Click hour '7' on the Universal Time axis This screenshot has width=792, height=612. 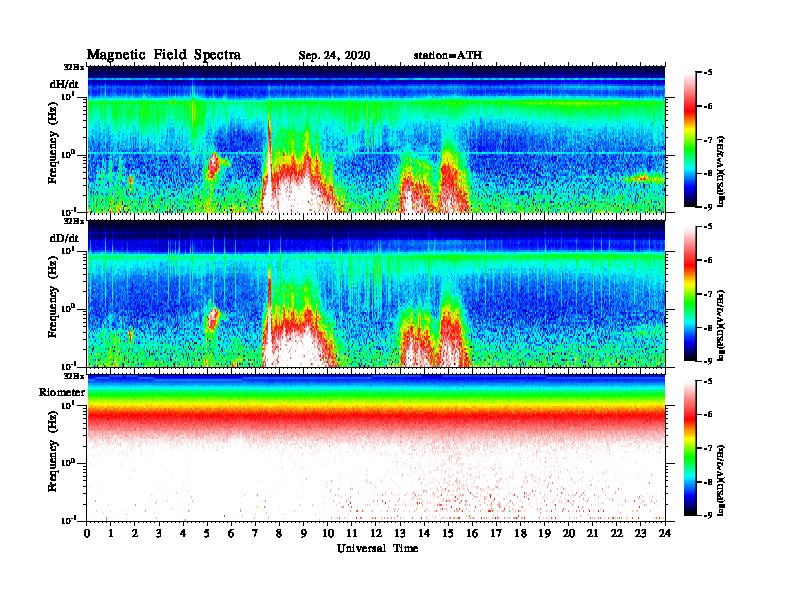(x=256, y=534)
